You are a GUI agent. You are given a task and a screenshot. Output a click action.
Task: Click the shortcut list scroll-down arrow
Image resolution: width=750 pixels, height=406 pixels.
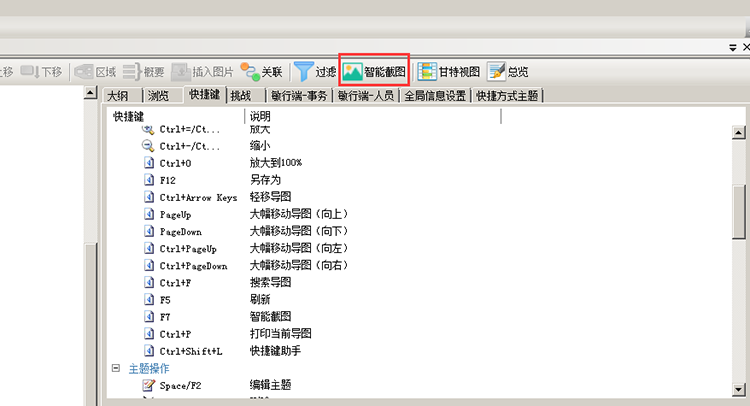click(x=739, y=390)
